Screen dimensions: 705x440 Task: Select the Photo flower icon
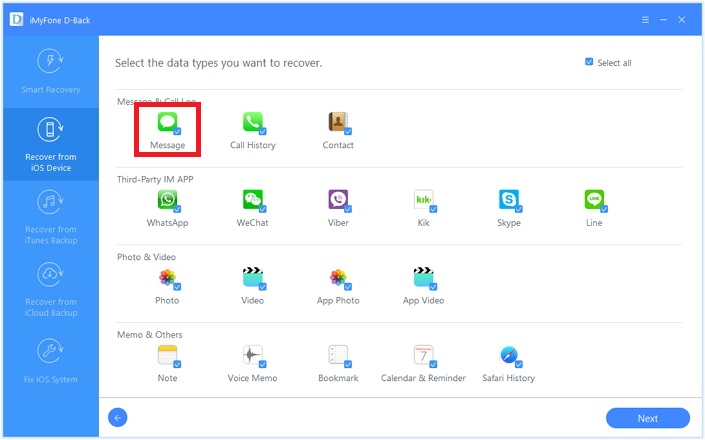(x=167, y=277)
